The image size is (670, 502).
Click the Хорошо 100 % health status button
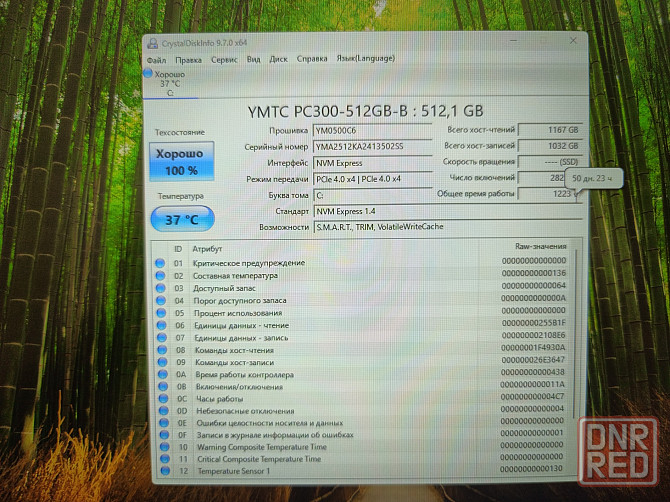182,162
